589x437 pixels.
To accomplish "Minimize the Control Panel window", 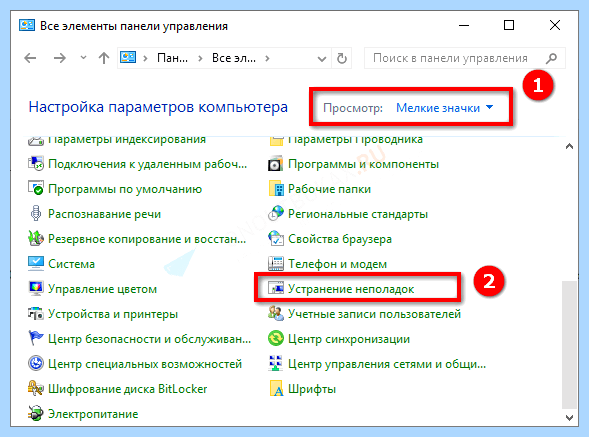I will (x=464, y=25).
